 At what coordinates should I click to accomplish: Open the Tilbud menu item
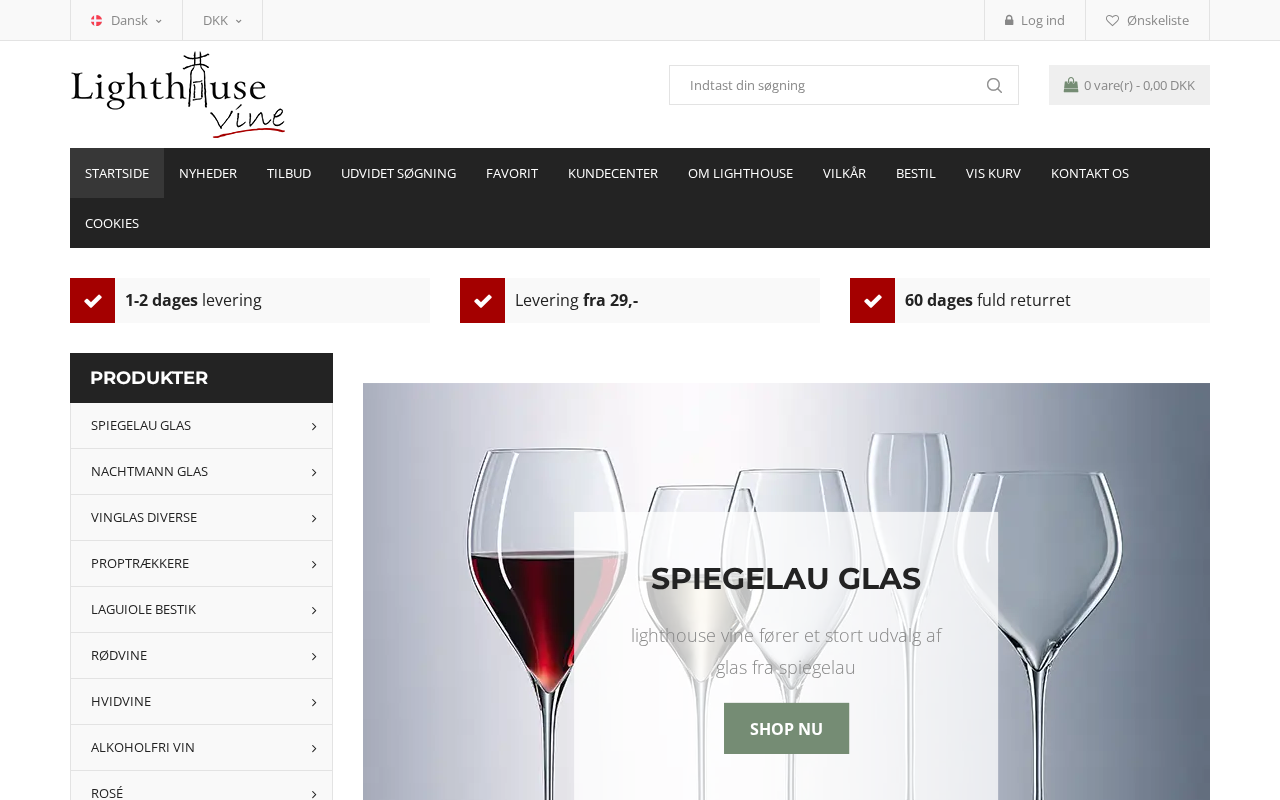(x=289, y=173)
